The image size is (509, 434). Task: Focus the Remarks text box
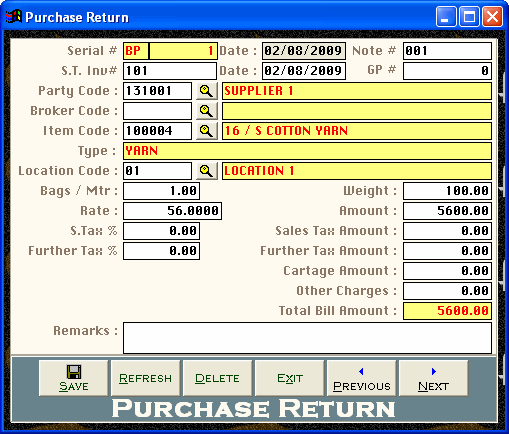pos(307,338)
